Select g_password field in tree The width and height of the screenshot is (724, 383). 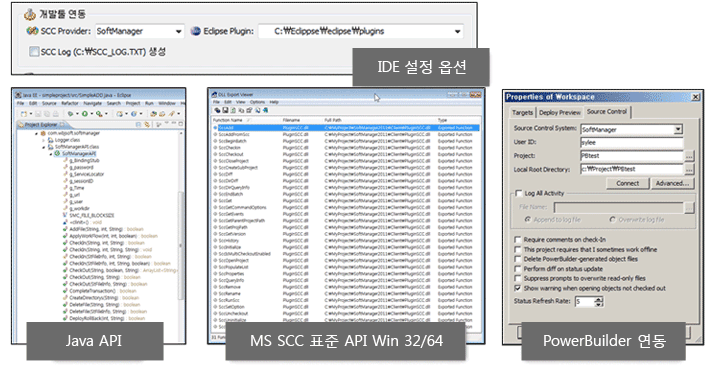tap(81, 167)
